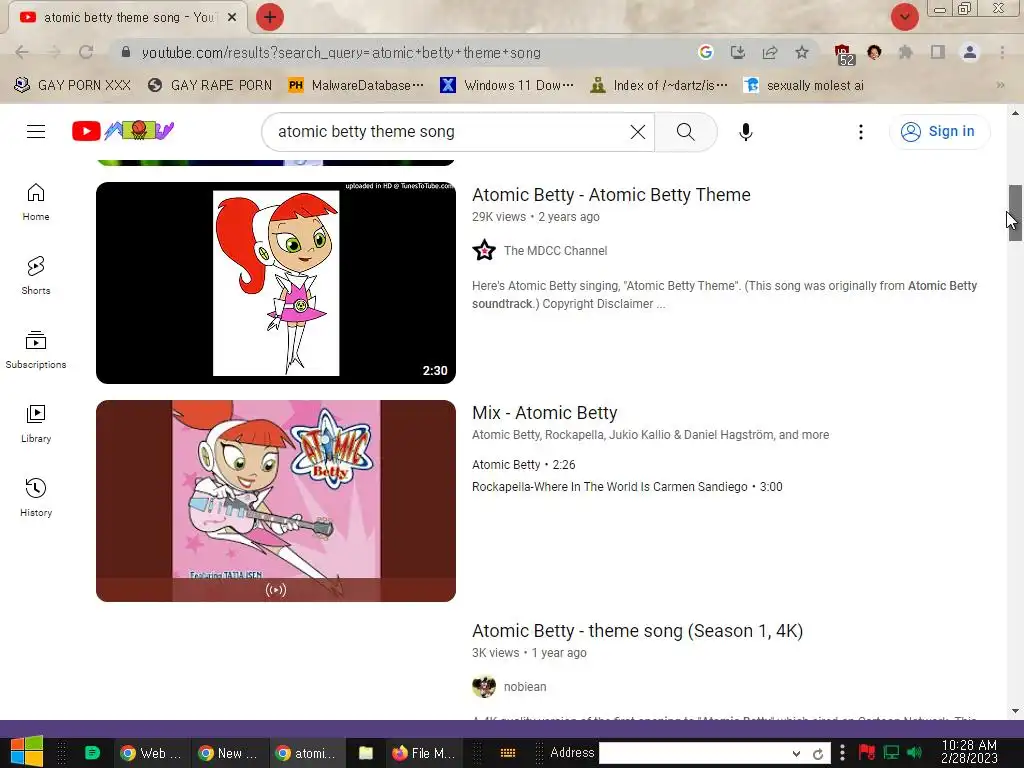Open Atomic Betty - theme song (Season 1, 4K)
This screenshot has width=1024, height=768.
tap(637, 631)
